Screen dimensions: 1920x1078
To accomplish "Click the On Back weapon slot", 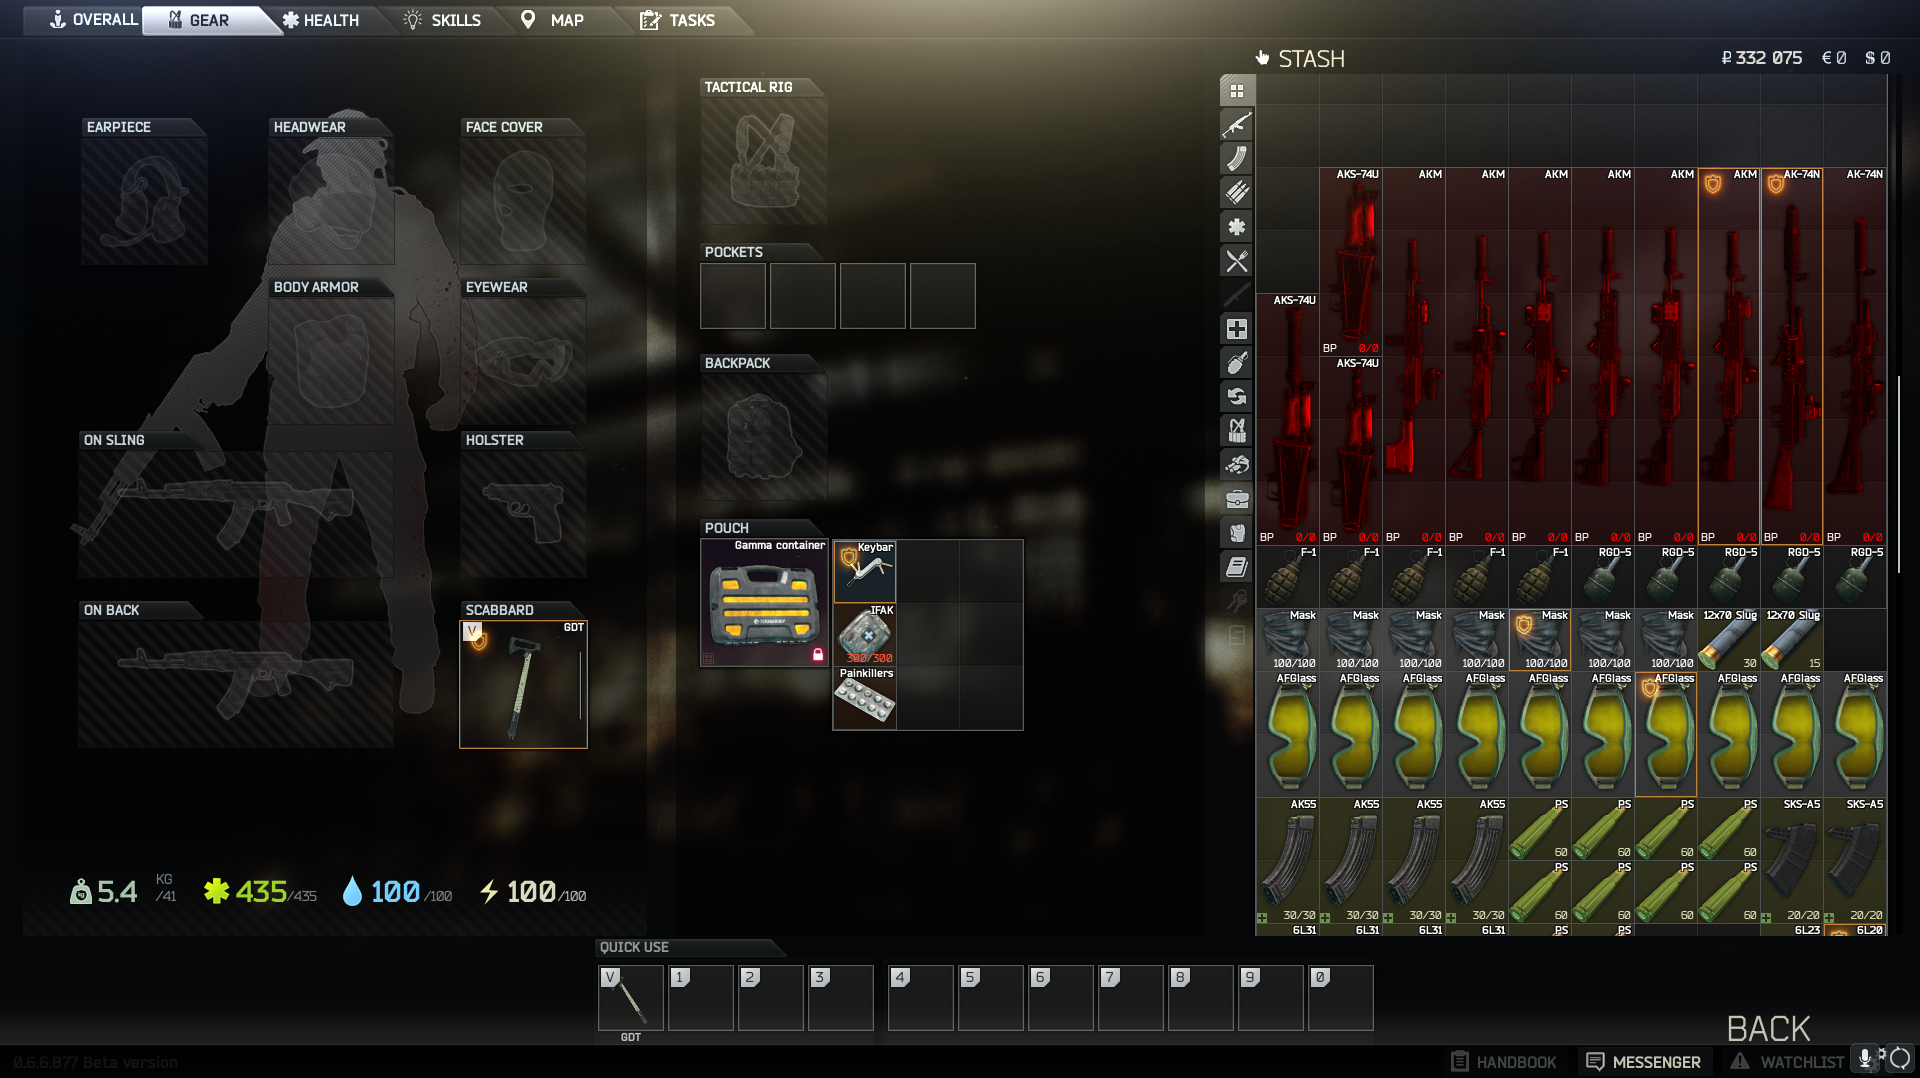I will tap(236, 683).
